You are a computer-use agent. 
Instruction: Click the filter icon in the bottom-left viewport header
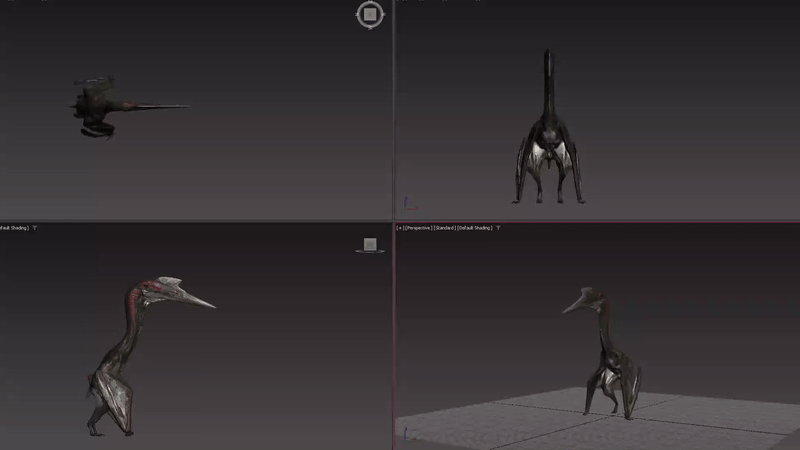(35, 228)
